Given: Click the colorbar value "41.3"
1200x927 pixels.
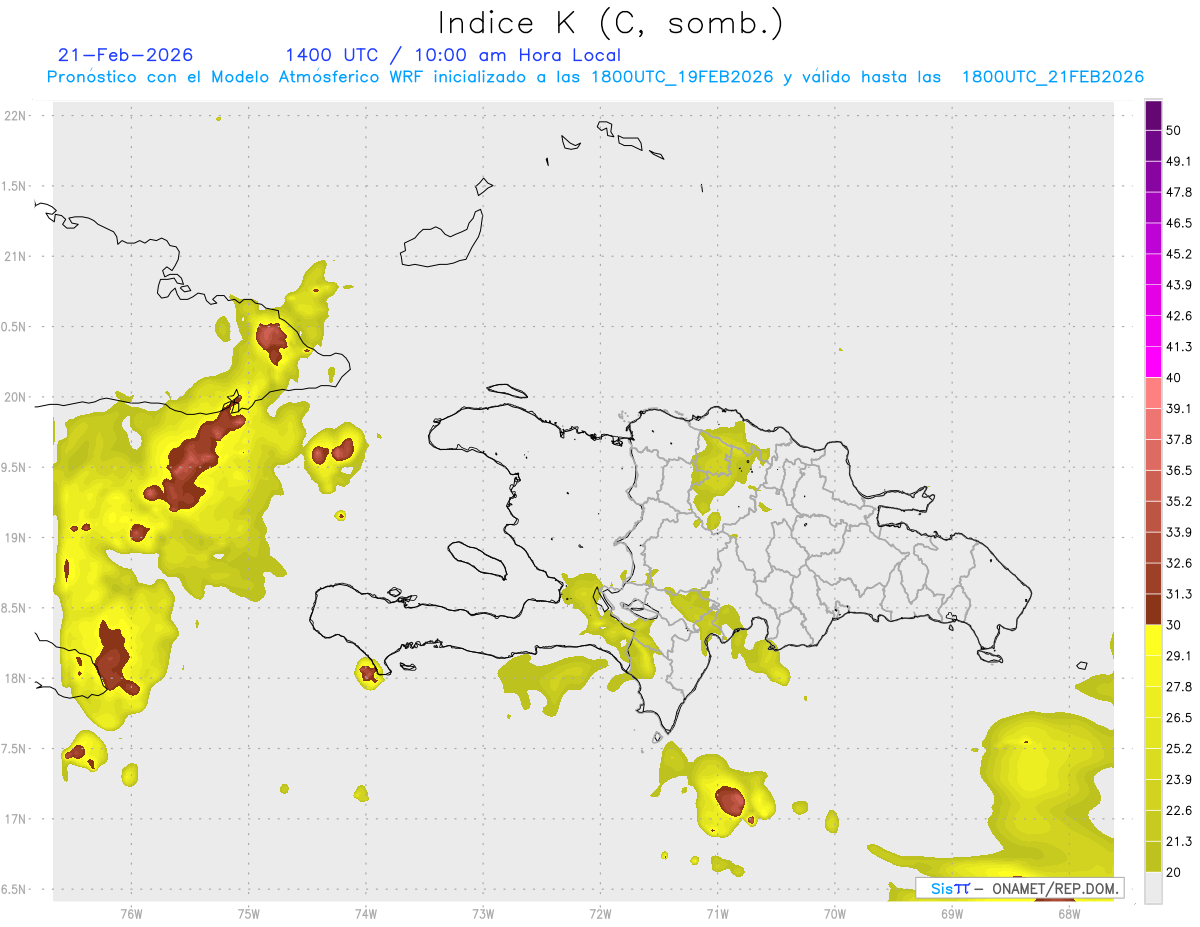Looking at the screenshot, I should coord(1179,347).
